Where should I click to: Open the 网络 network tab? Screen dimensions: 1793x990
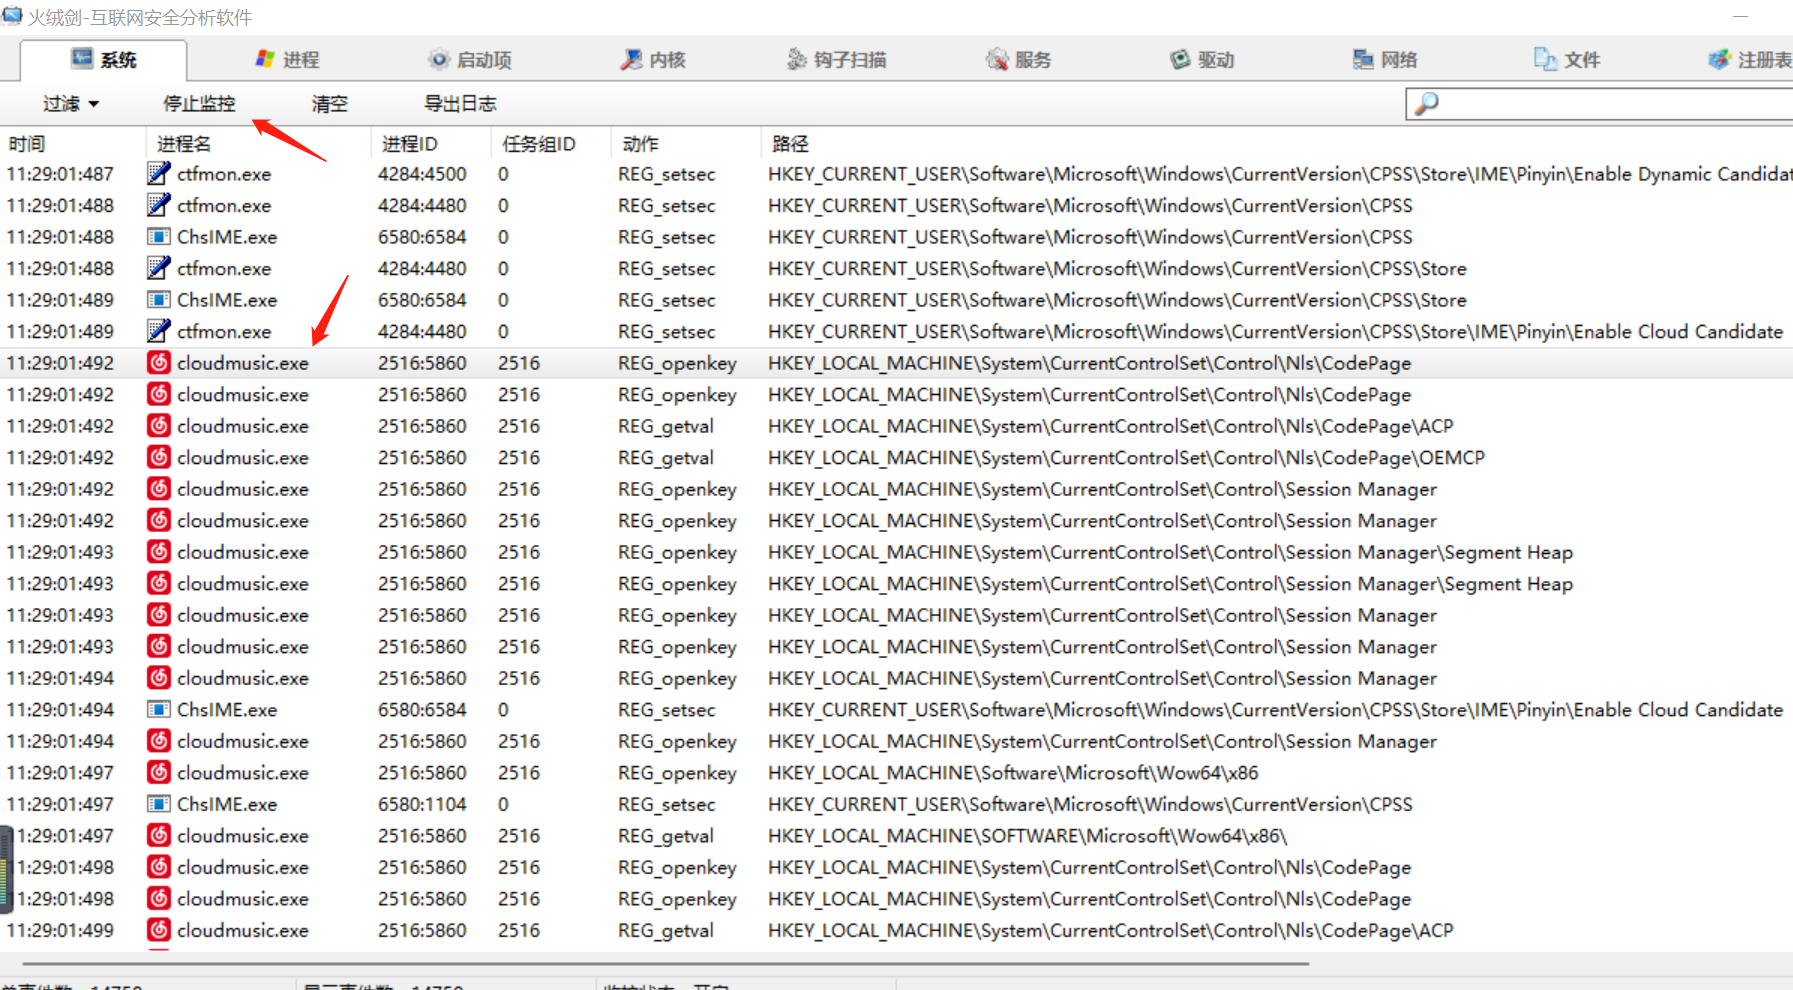tap(1385, 60)
